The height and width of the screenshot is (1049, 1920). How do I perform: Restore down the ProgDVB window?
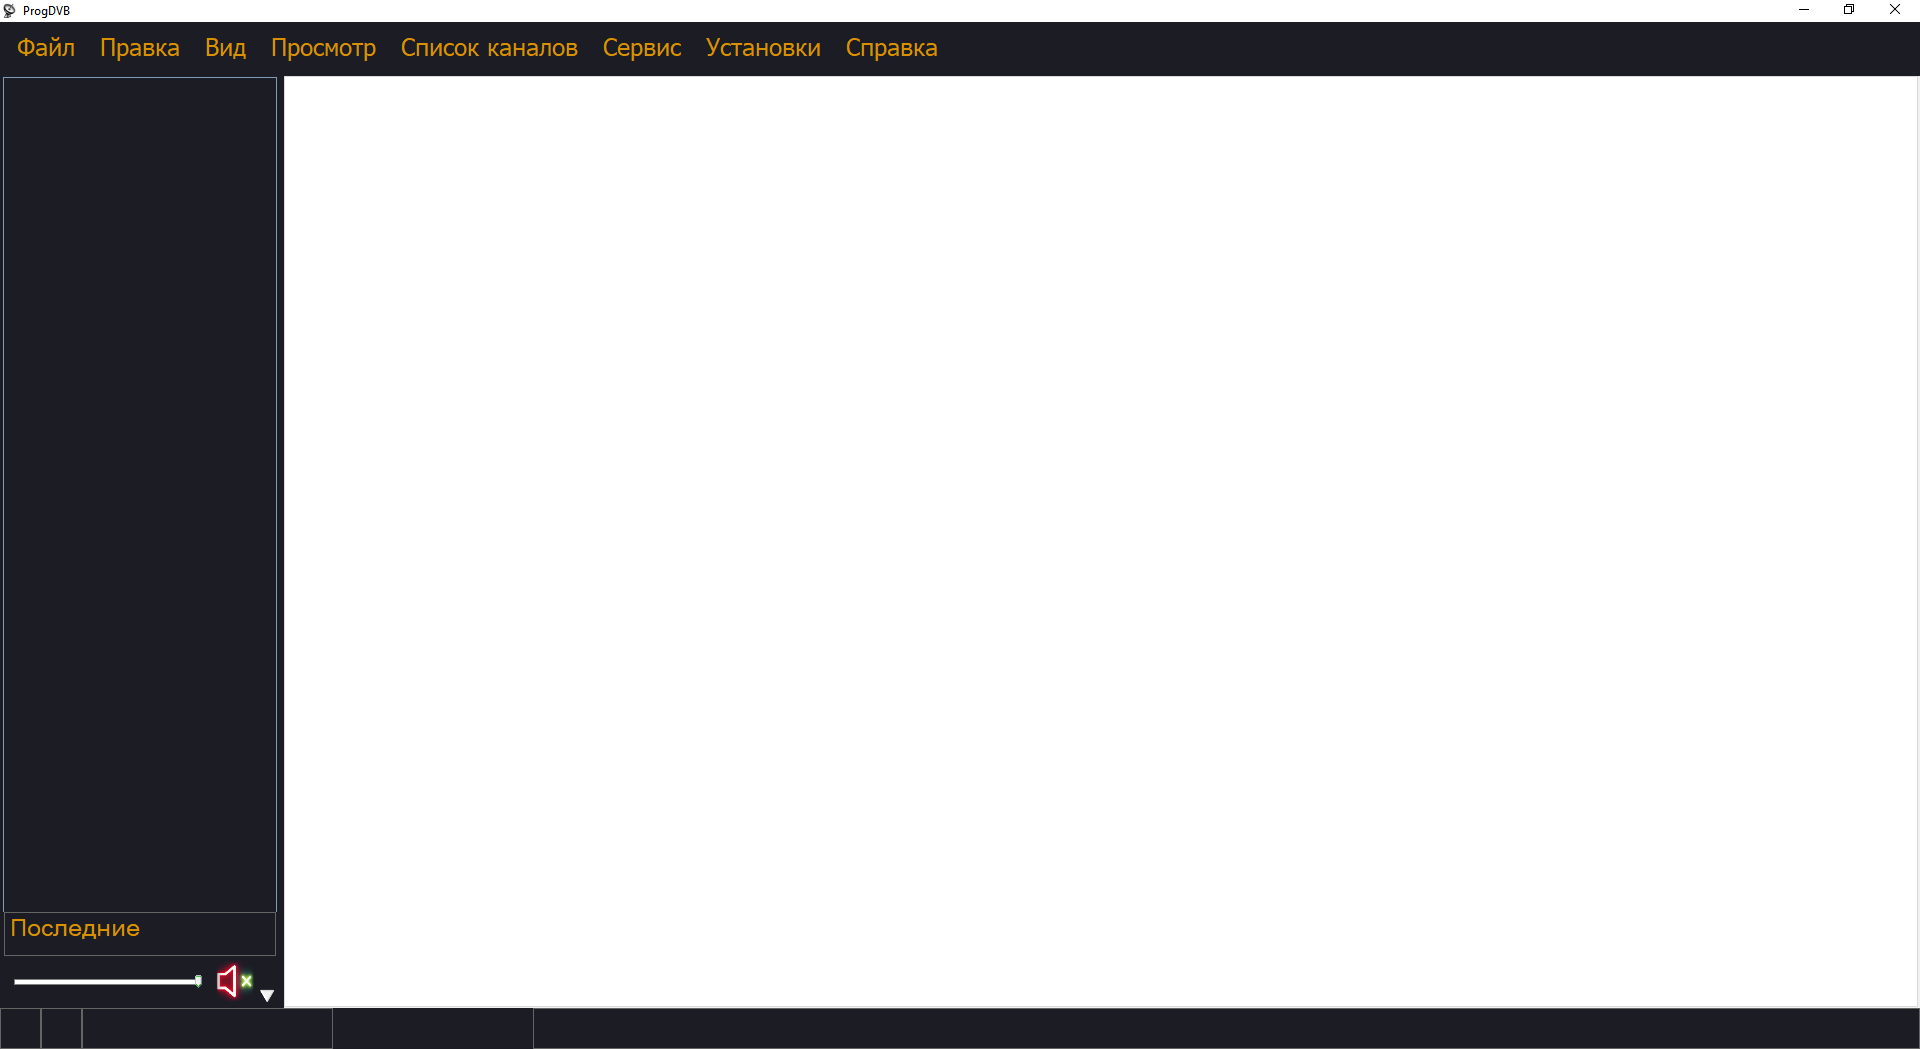(x=1849, y=10)
